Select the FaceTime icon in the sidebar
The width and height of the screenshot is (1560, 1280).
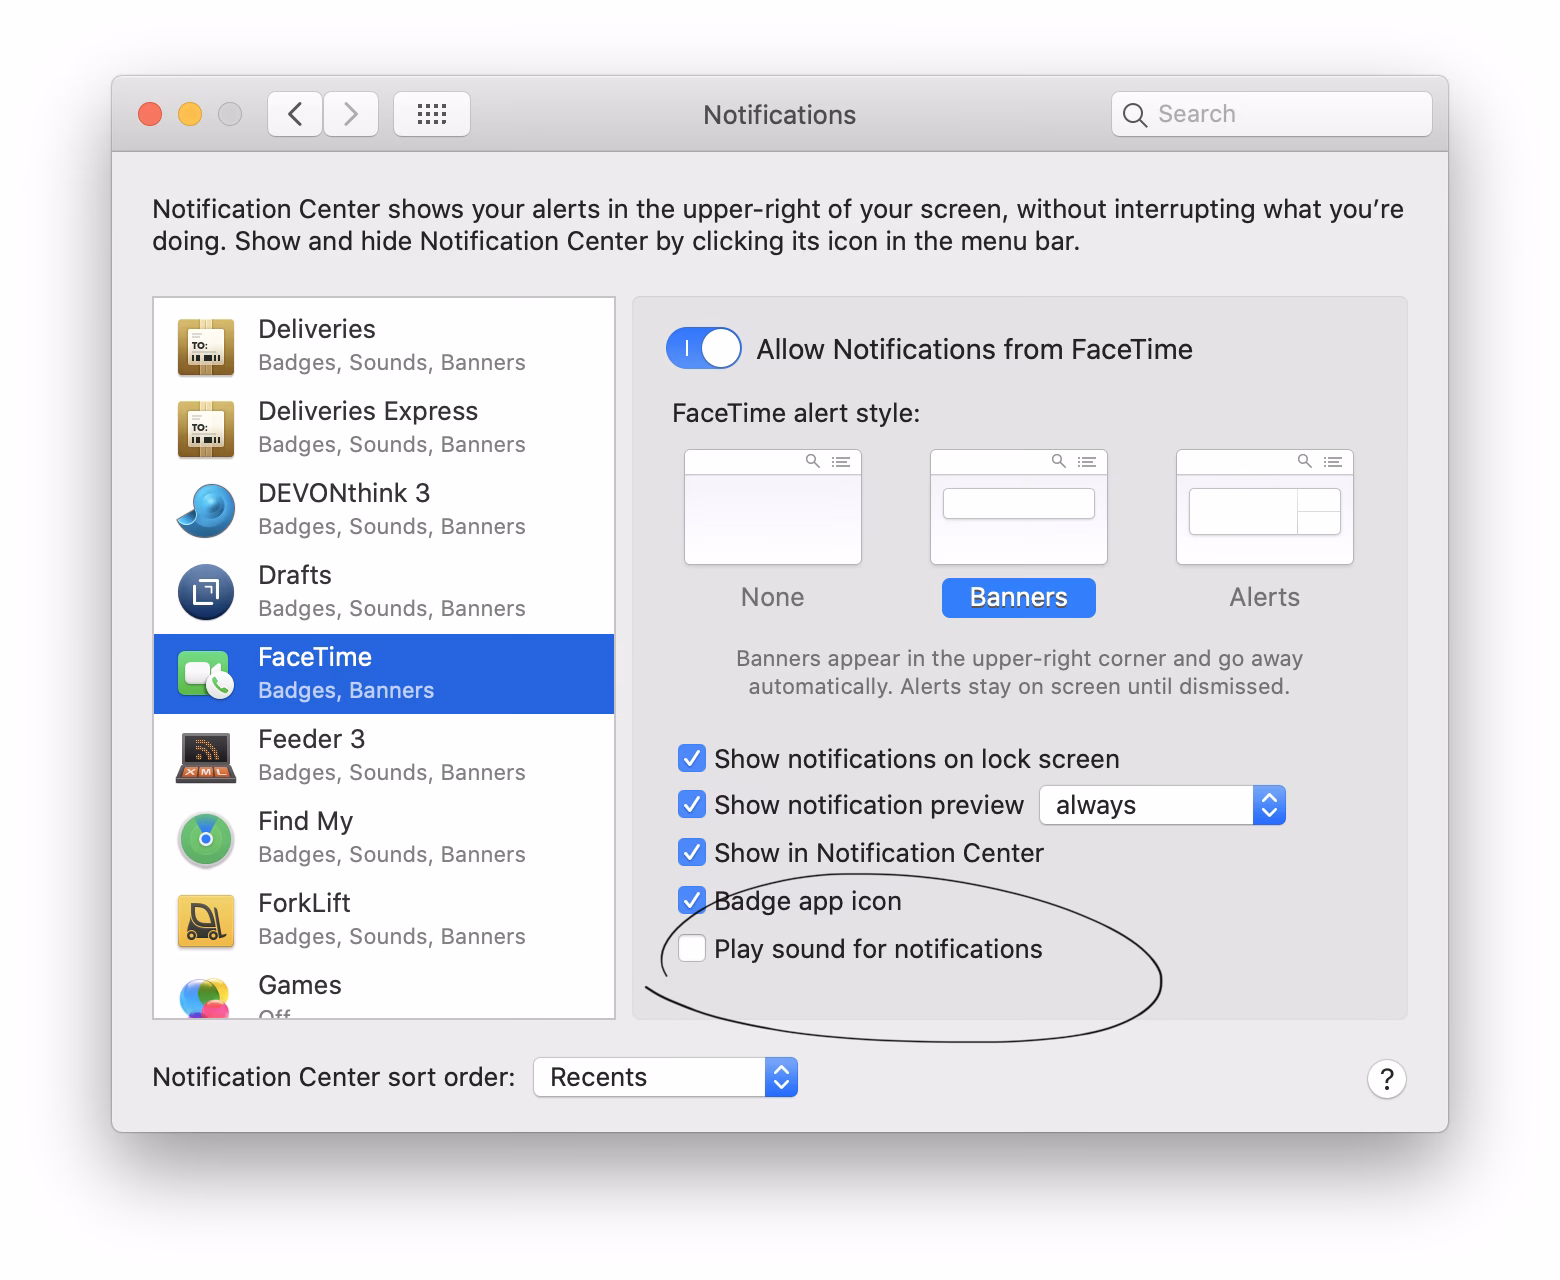coord(205,673)
